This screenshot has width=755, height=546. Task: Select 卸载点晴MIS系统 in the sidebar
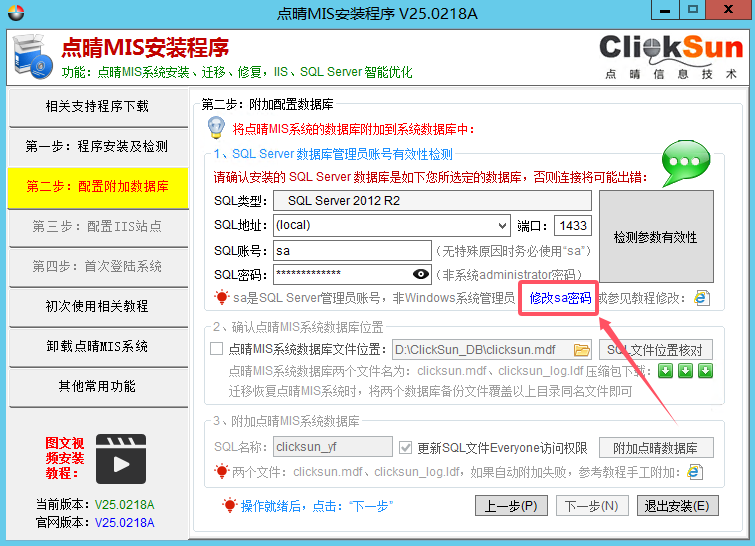pos(97,346)
